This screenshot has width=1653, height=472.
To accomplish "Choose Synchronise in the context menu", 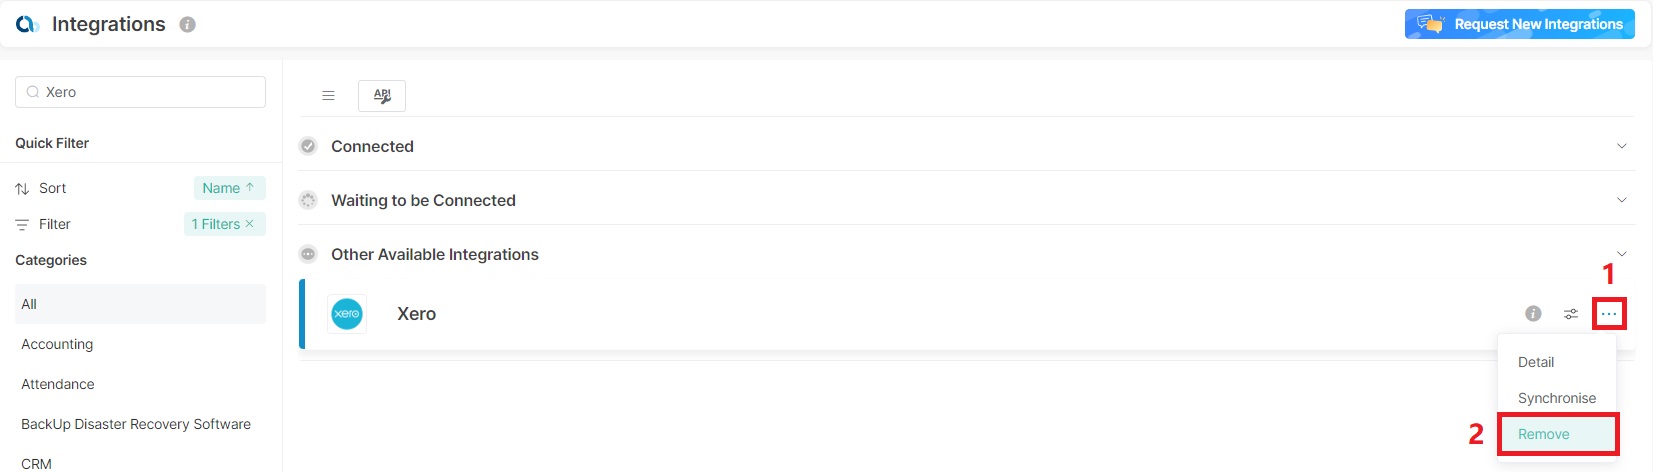I will click(x=1556, y=398).
